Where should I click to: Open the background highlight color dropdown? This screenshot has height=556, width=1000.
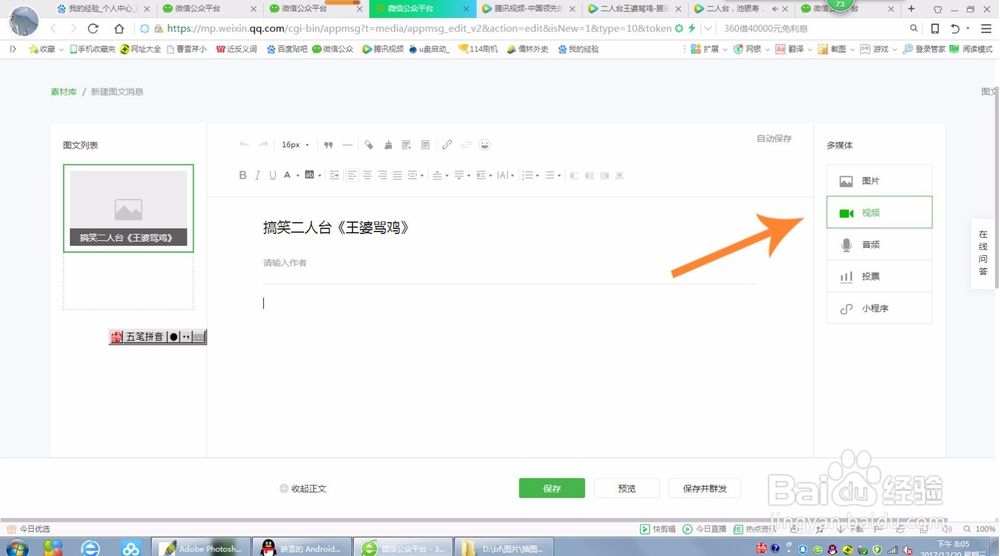pos(320,176)
